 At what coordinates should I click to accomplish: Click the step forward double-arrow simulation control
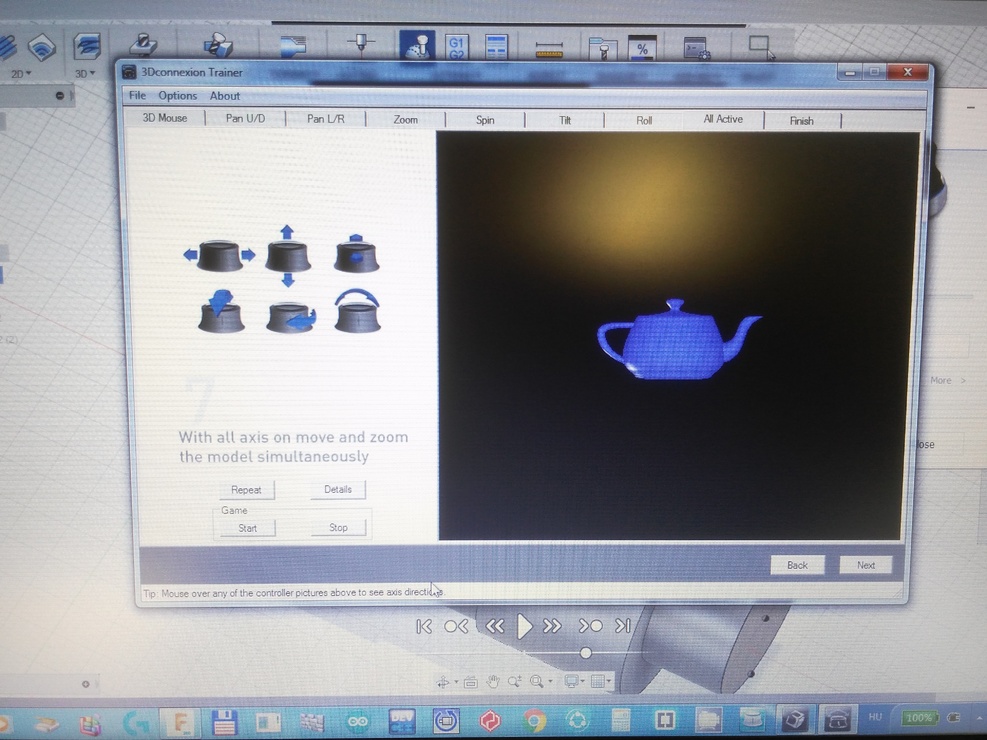(x=552, y=626)
